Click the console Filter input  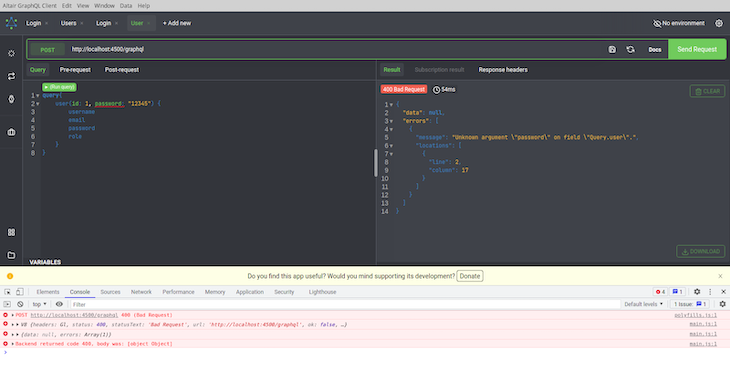click(x=345, y=304)
